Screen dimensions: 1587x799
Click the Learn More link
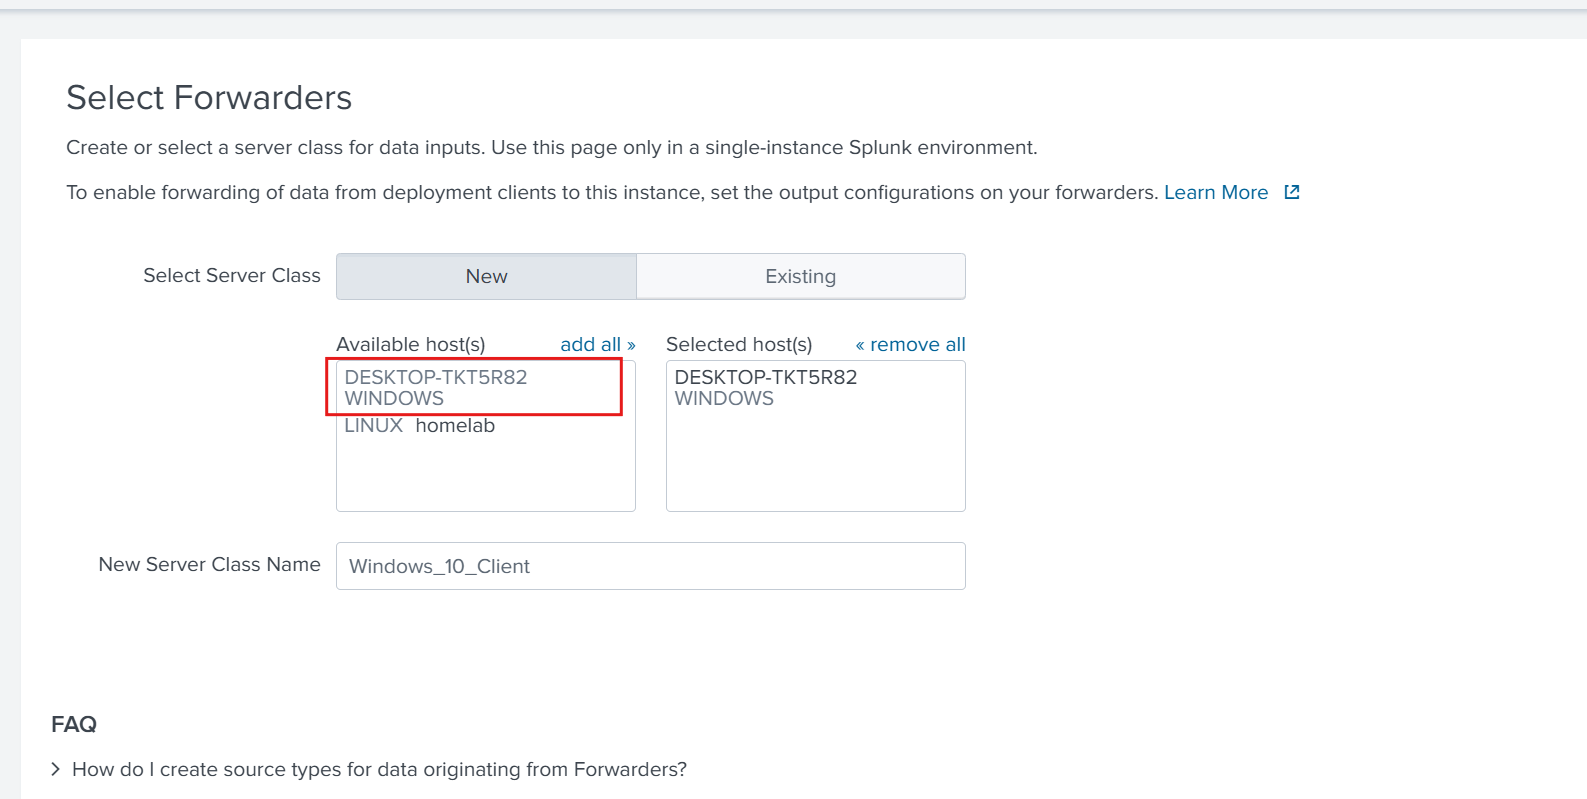coord(1215,192)
